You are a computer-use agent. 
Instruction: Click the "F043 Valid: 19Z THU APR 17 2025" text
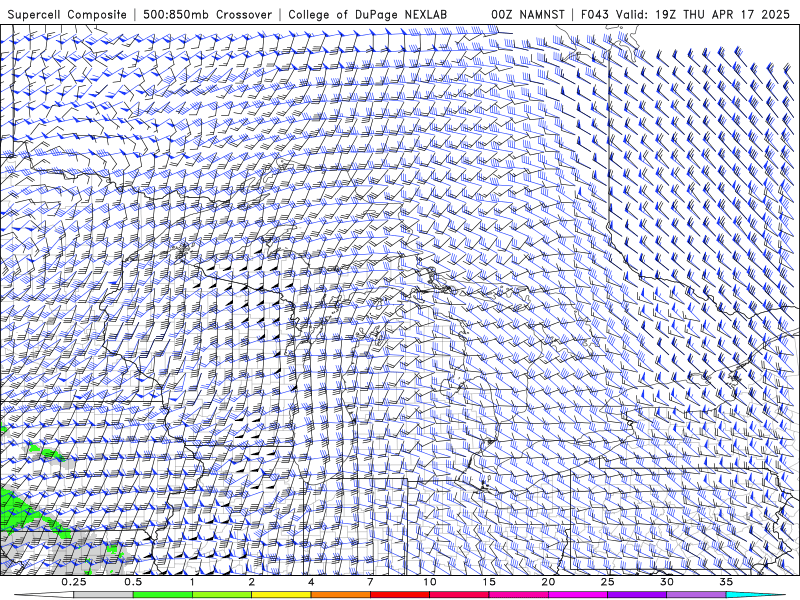tap(685, 15)
